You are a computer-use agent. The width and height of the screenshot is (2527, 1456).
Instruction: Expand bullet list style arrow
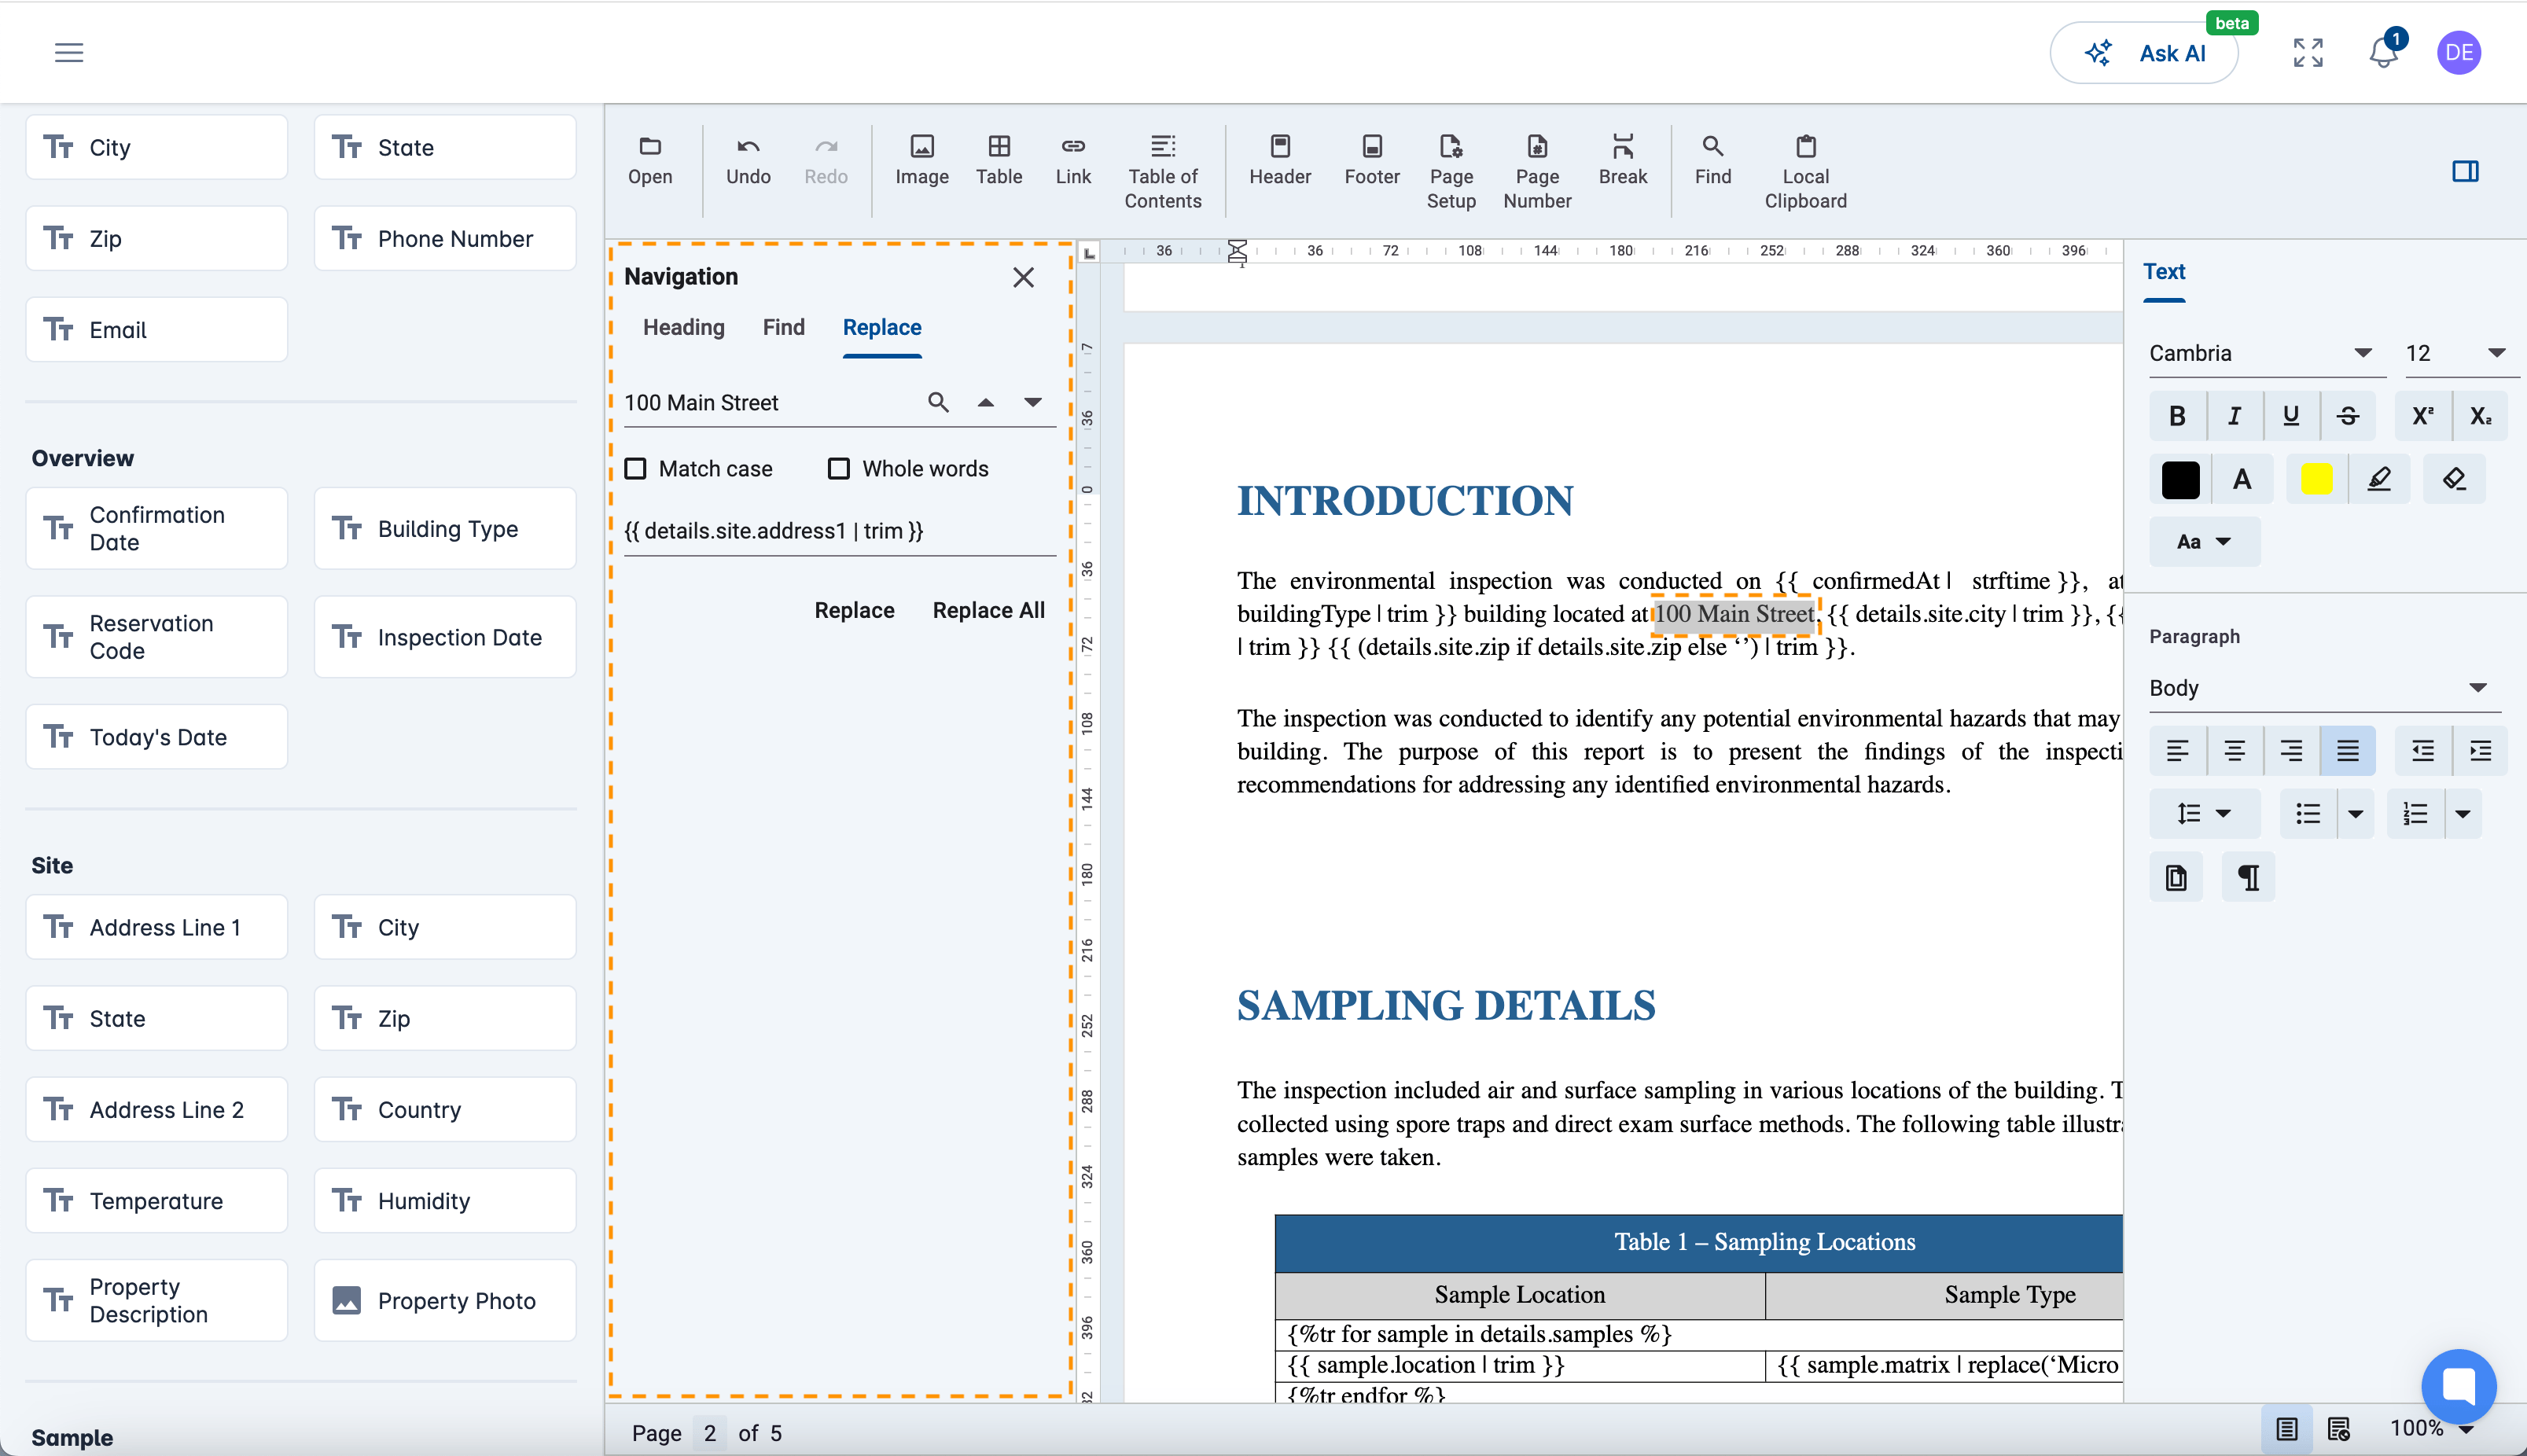[2356, 814]
